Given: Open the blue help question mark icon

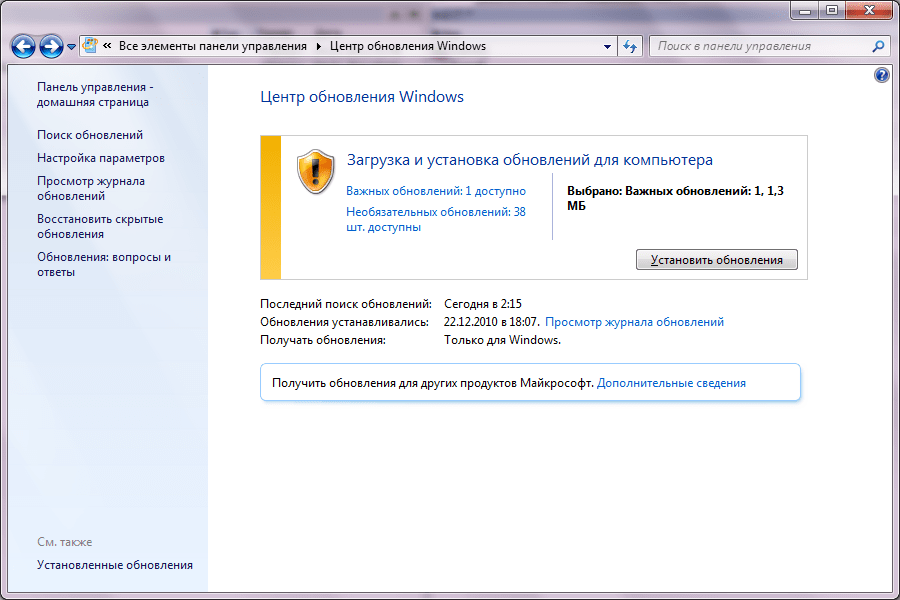Looking at the screenshot, I should [882, 75].
